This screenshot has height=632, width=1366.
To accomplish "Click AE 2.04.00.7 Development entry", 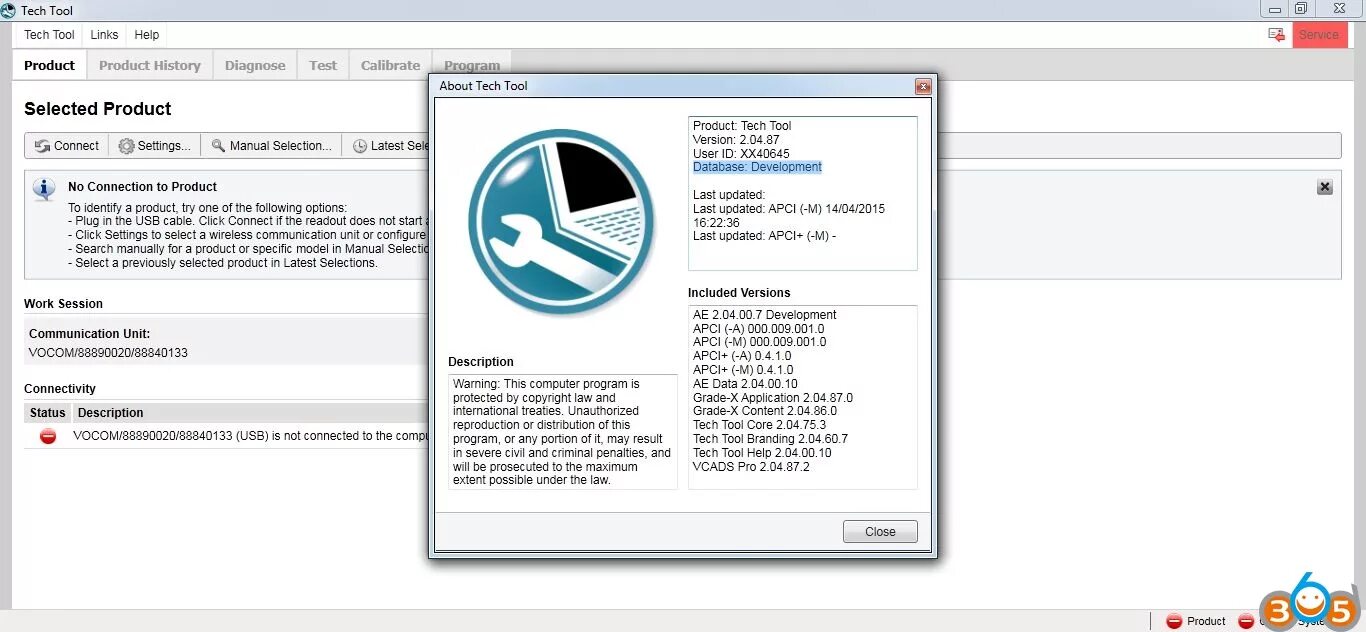I will tap(765, 315).
